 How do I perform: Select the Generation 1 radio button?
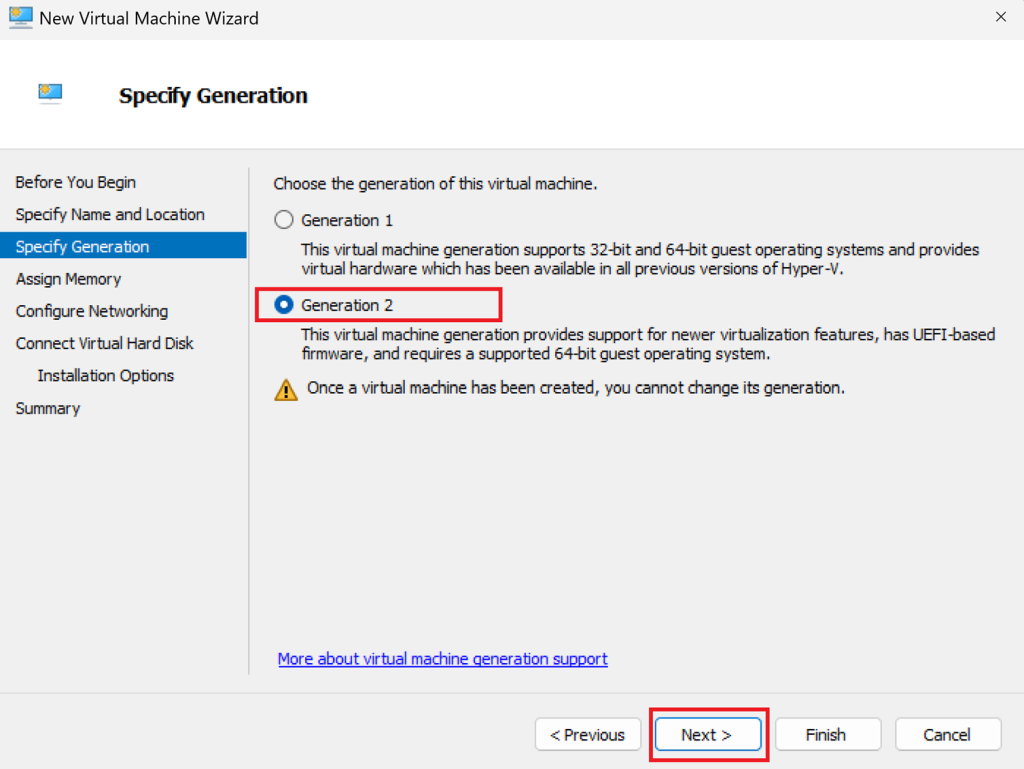tap(284, 220)
